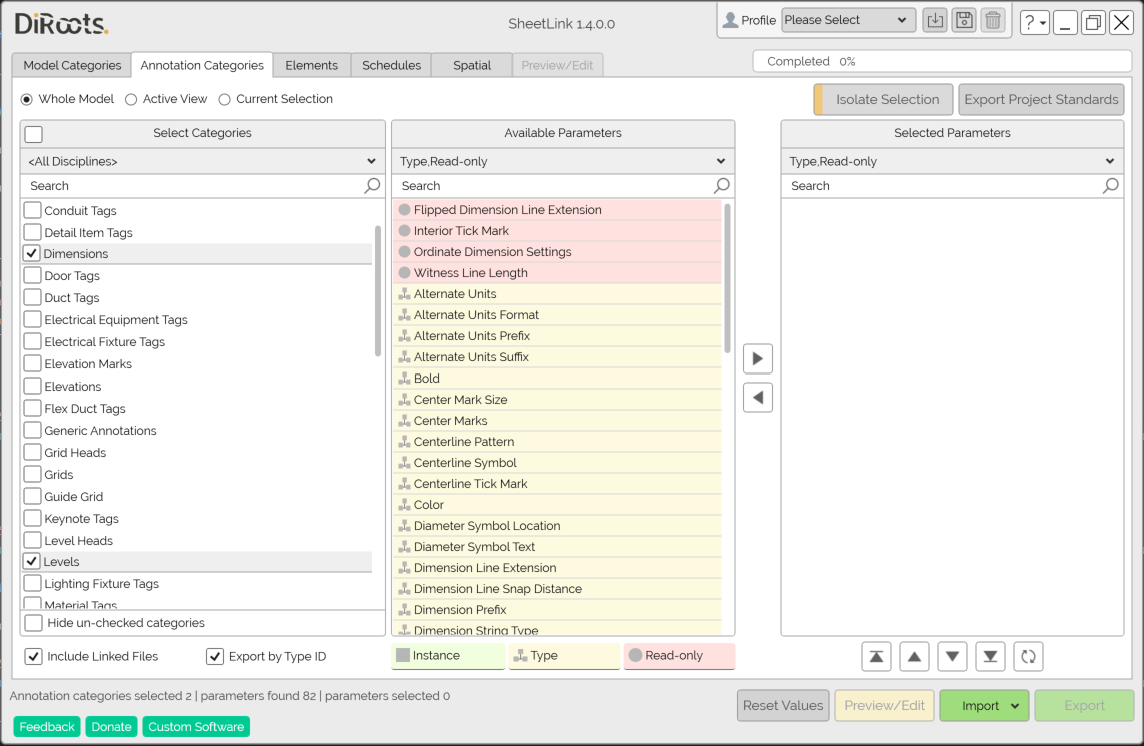Click the Export Project Standards button
The width and height of the screenshot is (1144, 746).
pos(1041,99)
